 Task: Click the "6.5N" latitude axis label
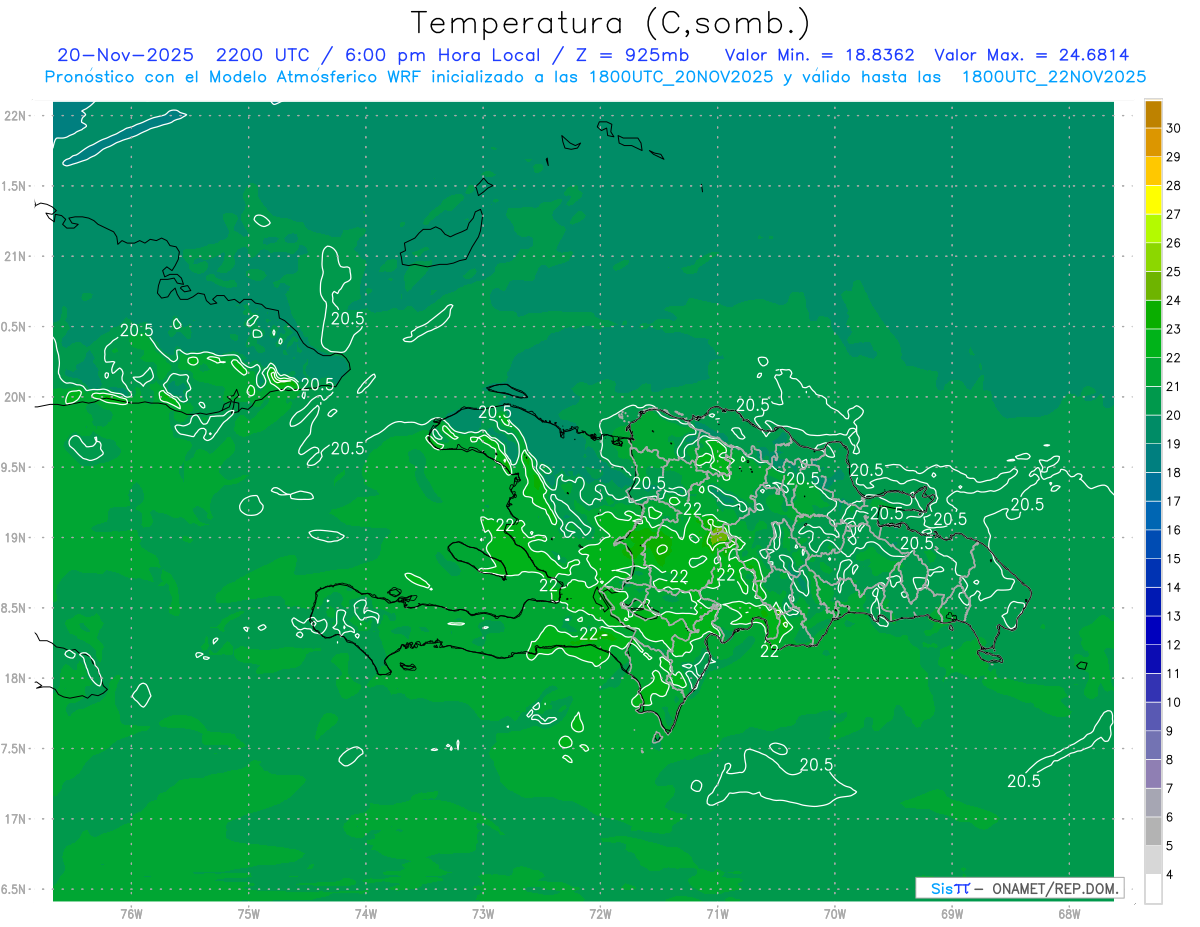[x=13, y=889]
